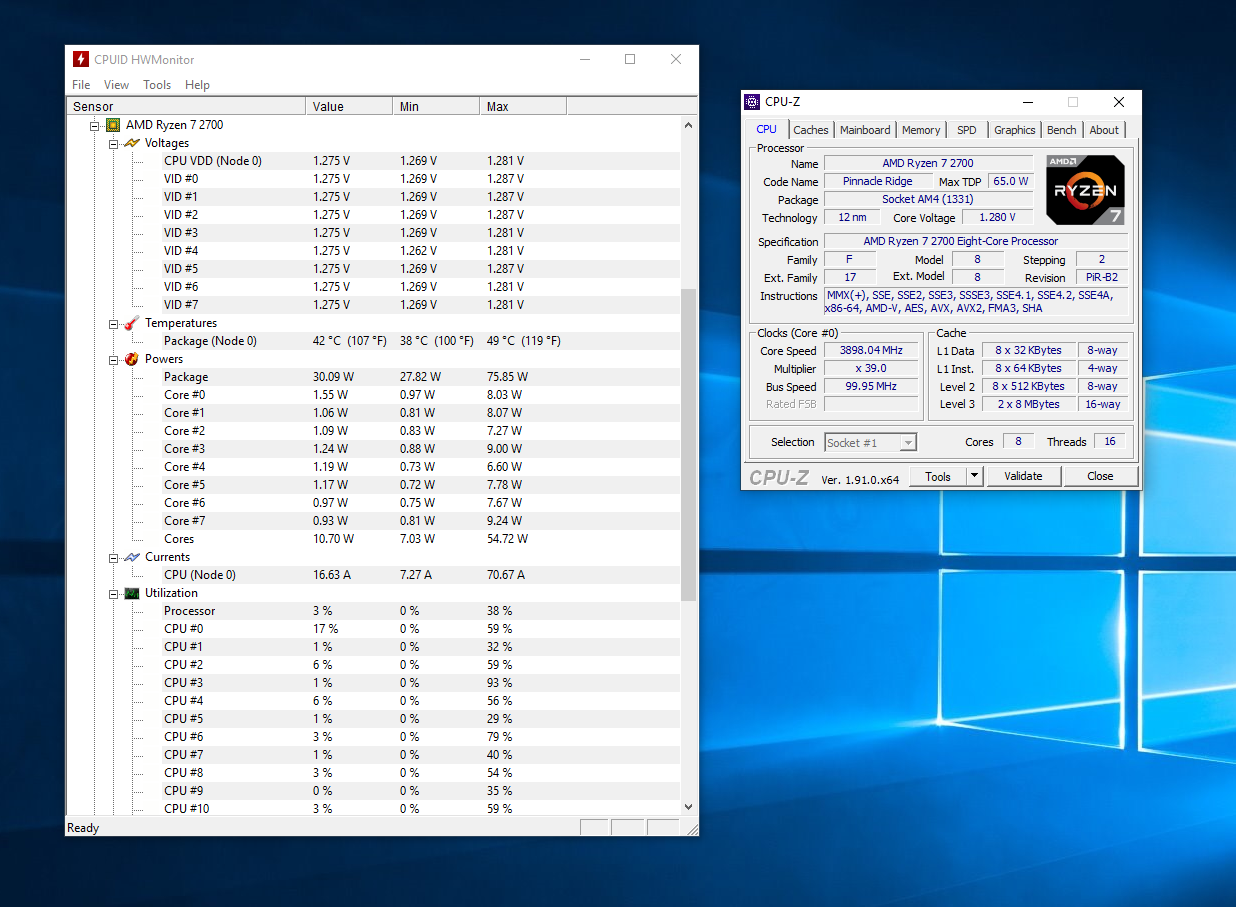Click the Name field AMD Ryzen 7 2700
This screenshot has height=907, width=1236.
(928, 163)
